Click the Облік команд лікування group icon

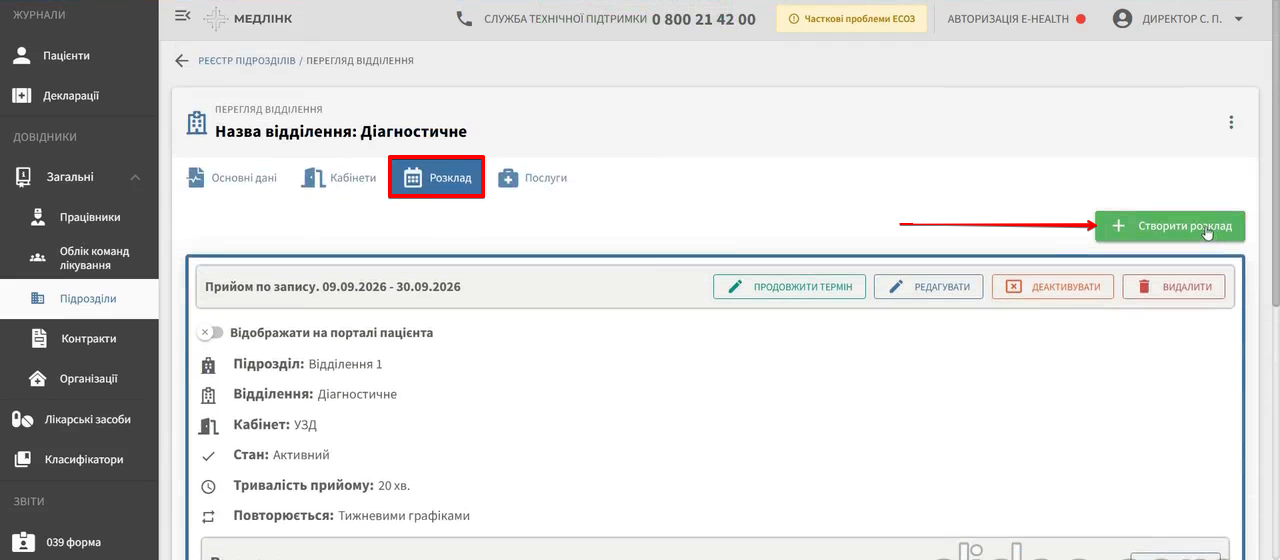(x=38, y=258)
